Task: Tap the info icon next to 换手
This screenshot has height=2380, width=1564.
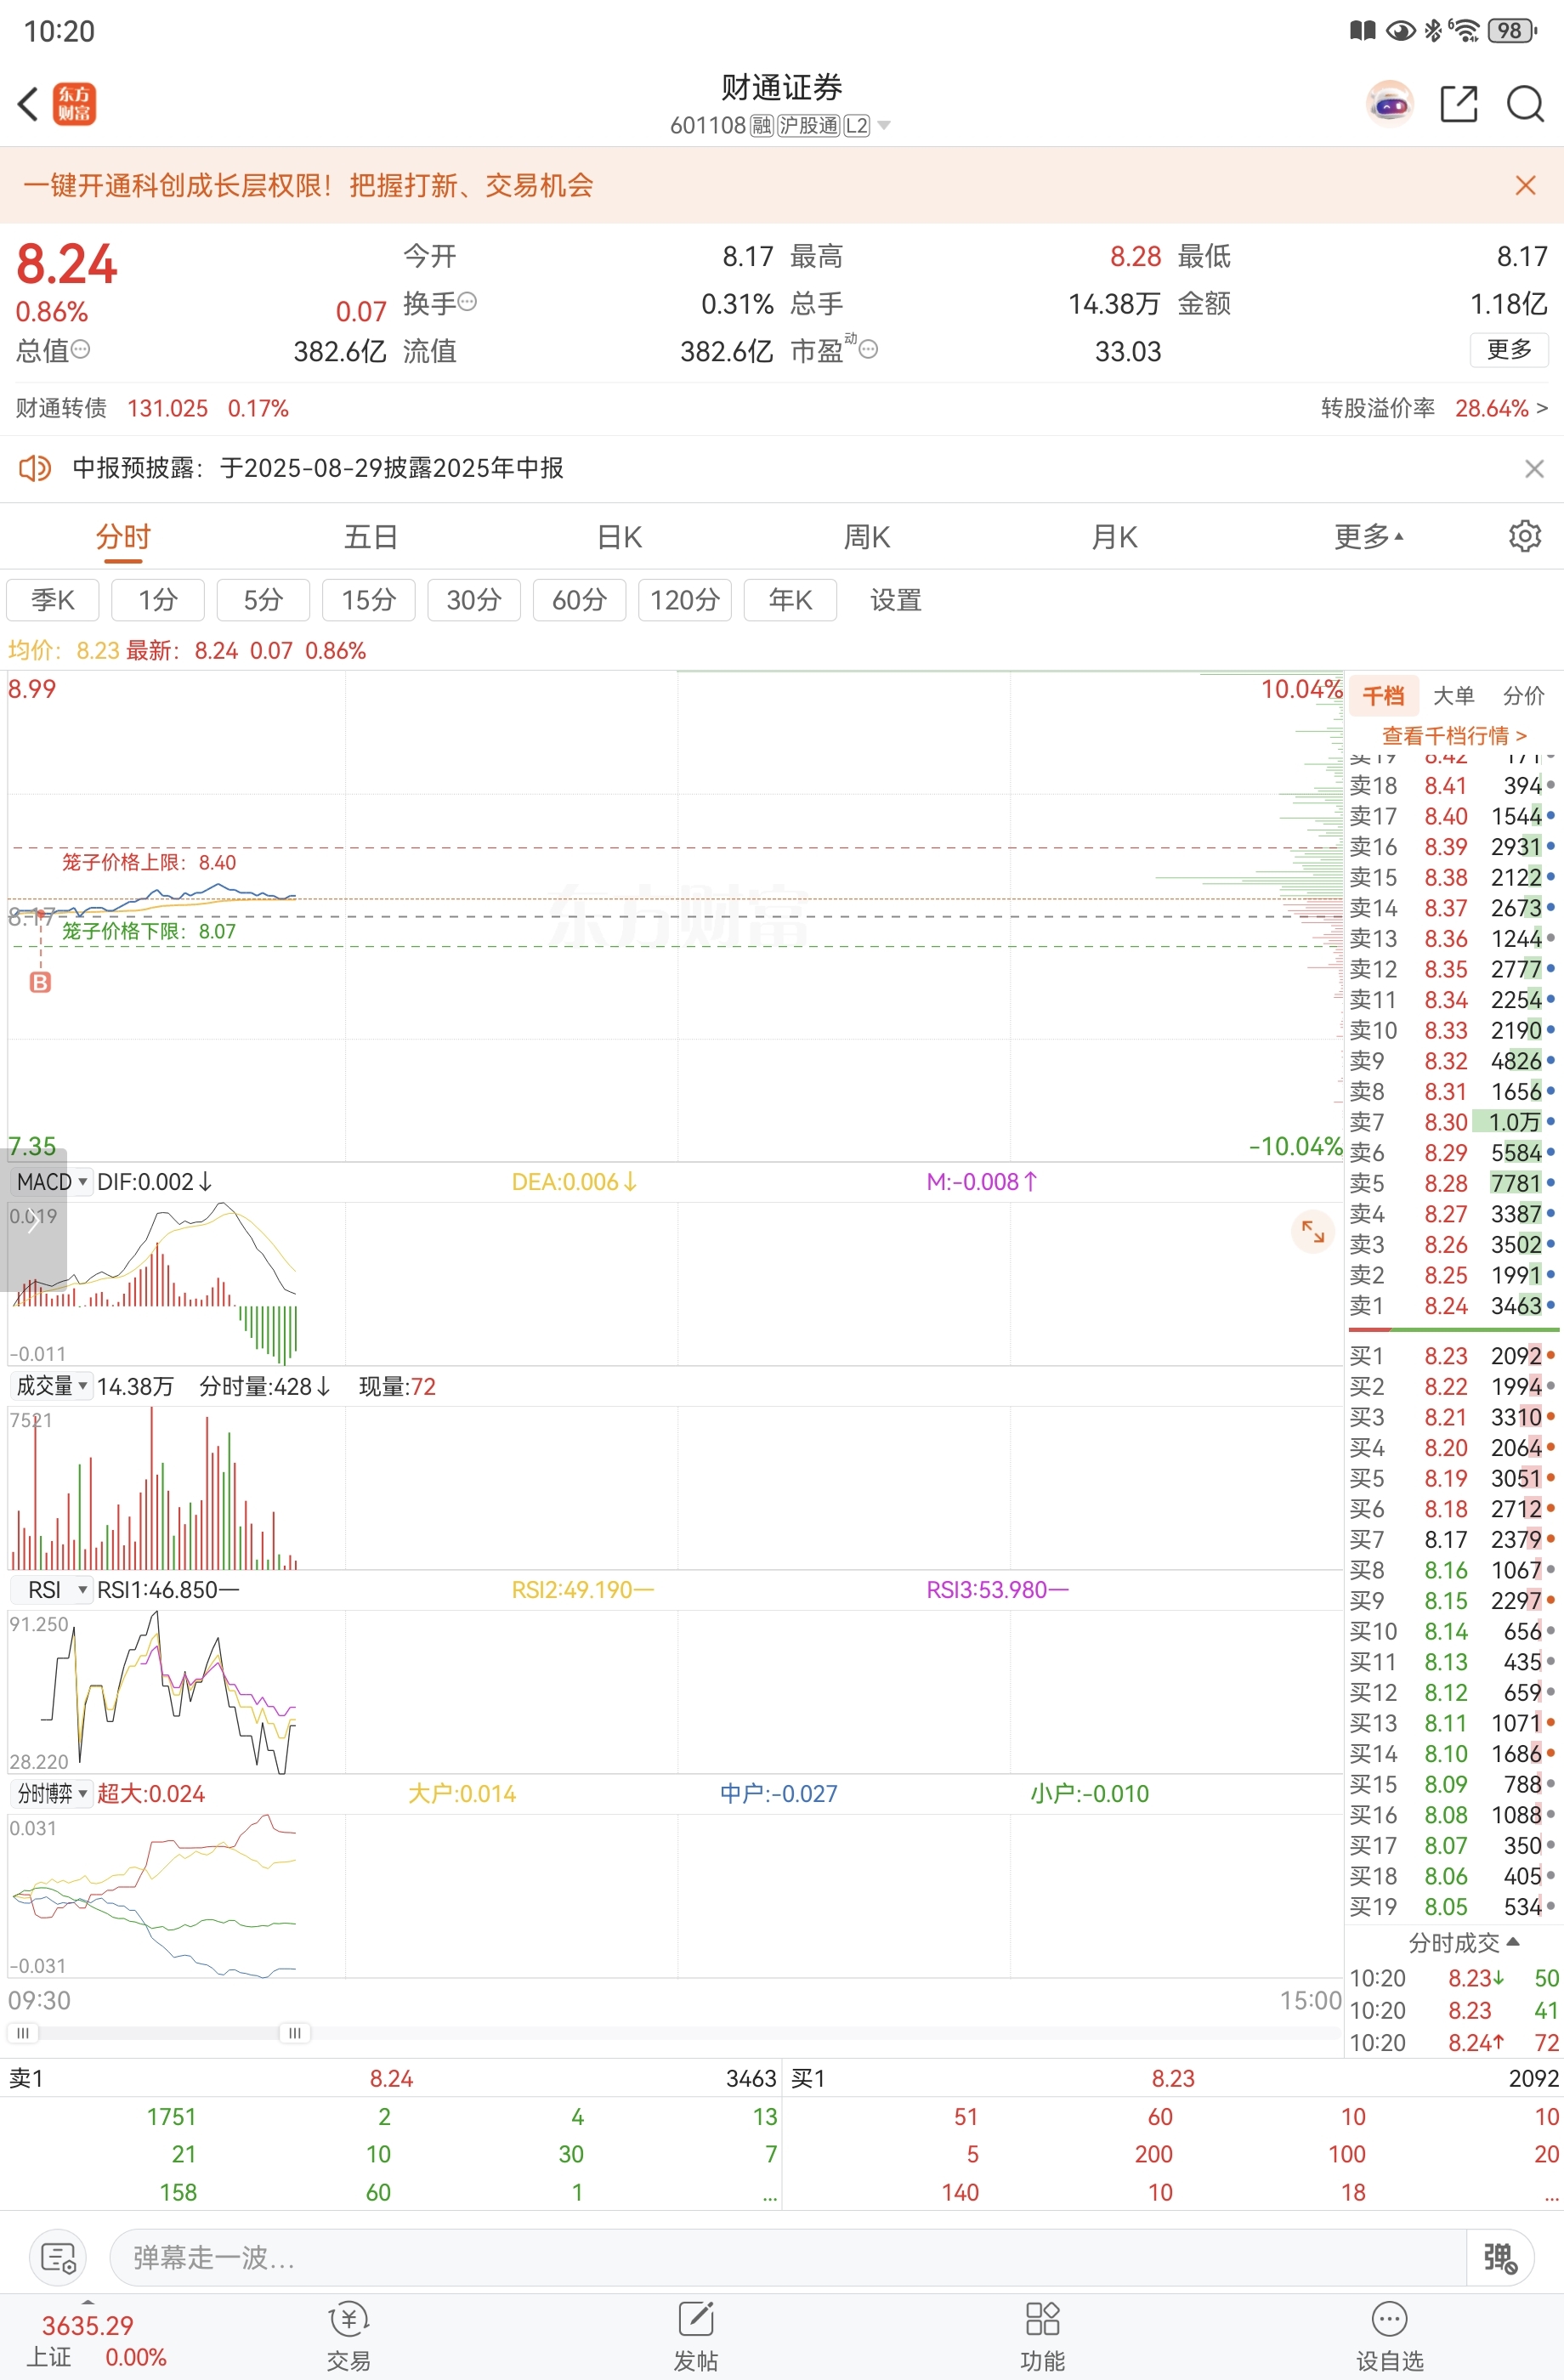Action: tap(467, 301)
